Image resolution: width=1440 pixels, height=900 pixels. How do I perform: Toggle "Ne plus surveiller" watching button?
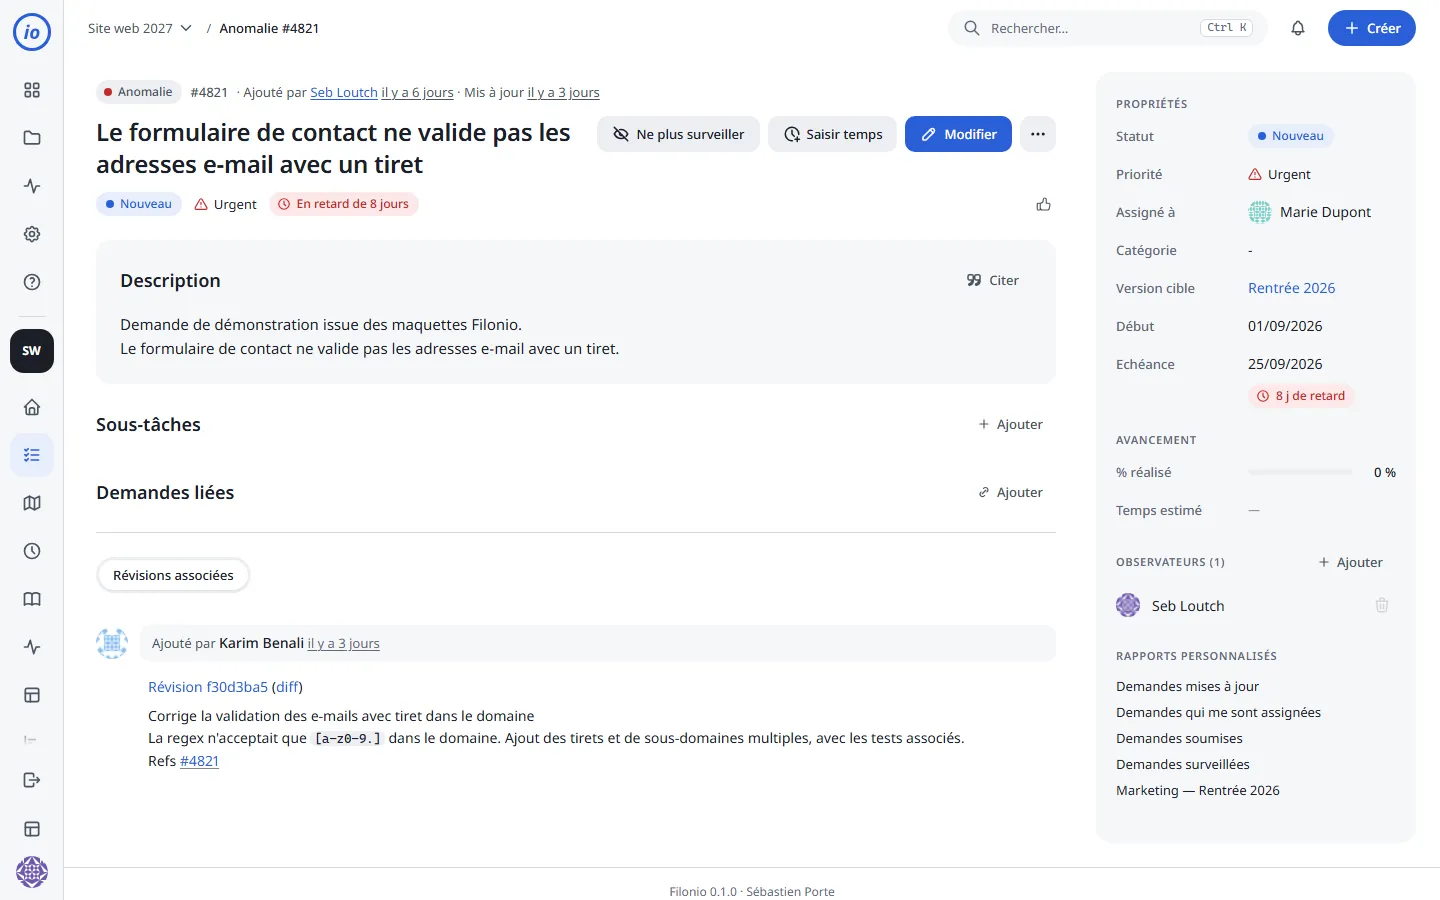pos(679,134)
